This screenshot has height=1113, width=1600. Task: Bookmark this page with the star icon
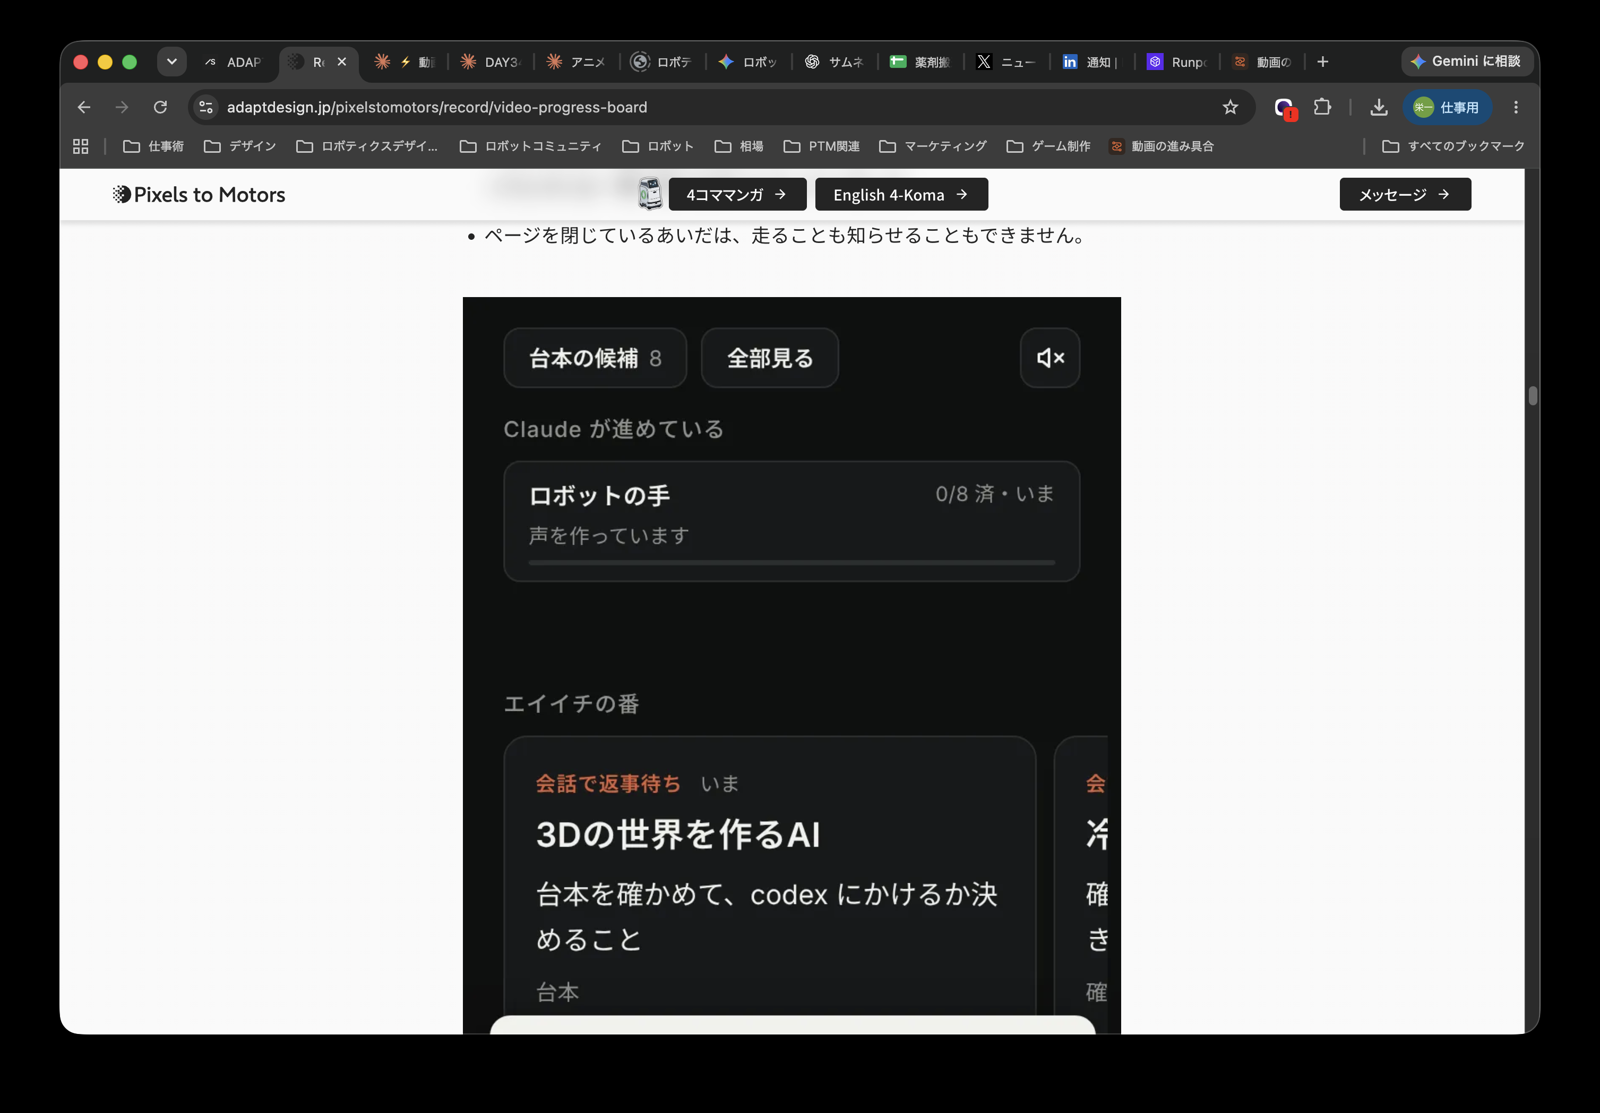tap(1230, 107)
